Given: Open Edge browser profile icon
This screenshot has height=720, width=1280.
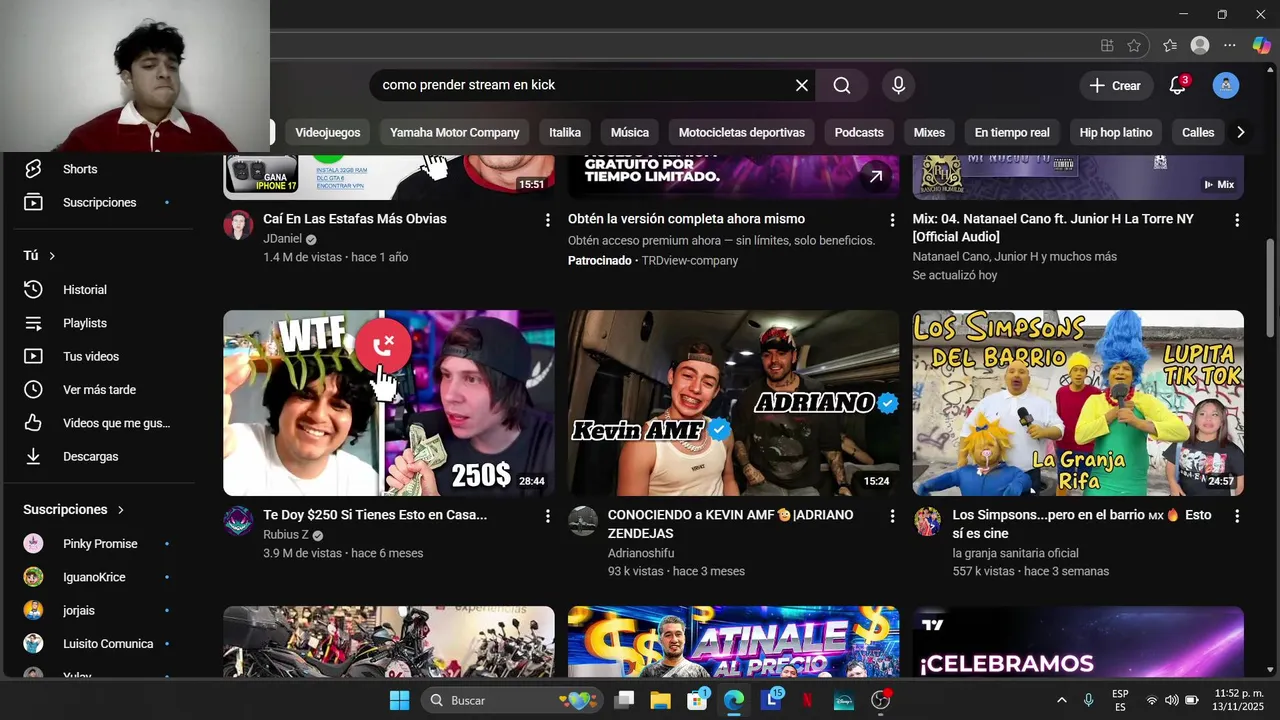Looking at the screenshot, I should [1200, 45].
